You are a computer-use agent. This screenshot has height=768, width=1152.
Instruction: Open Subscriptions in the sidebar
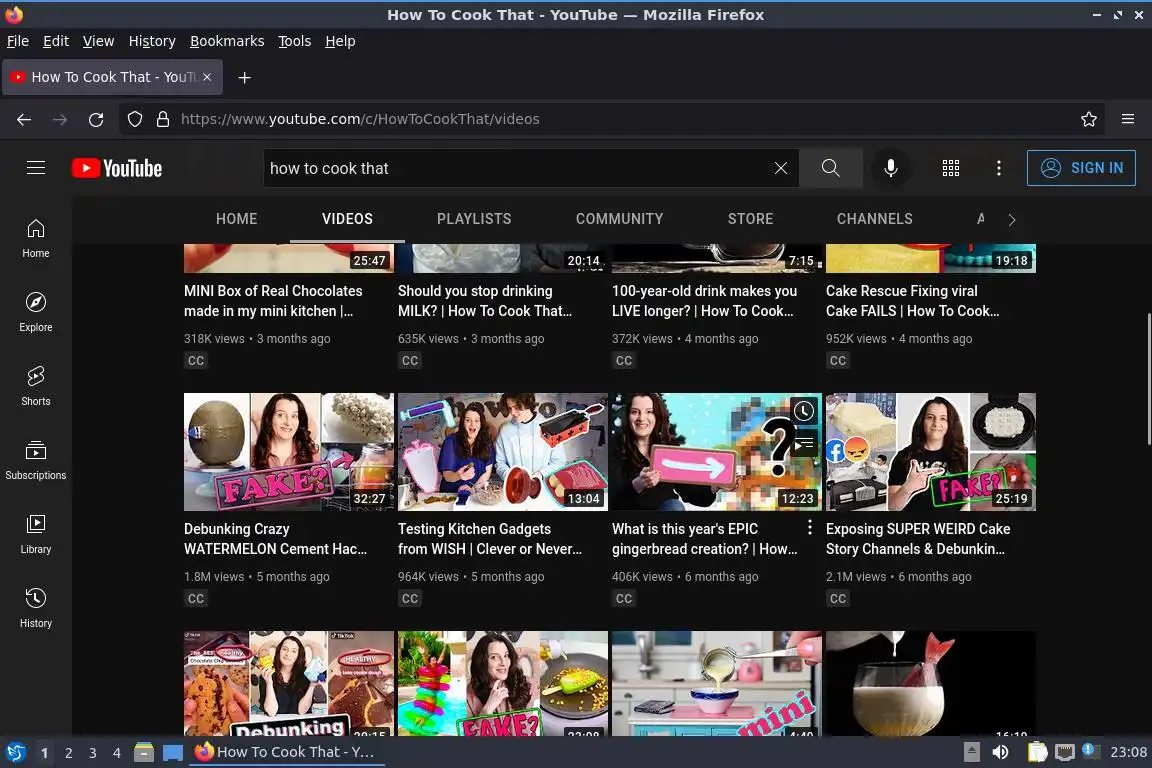35,461
